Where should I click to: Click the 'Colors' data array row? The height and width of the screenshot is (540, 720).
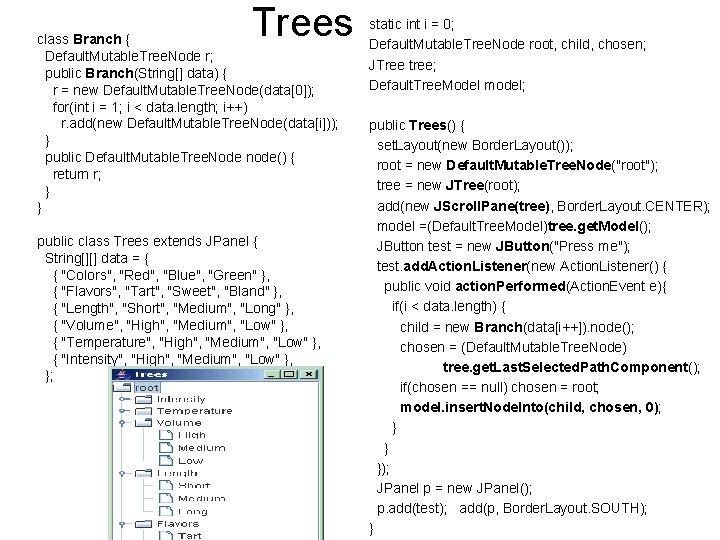pyautogui.click(x=161, y=275)
